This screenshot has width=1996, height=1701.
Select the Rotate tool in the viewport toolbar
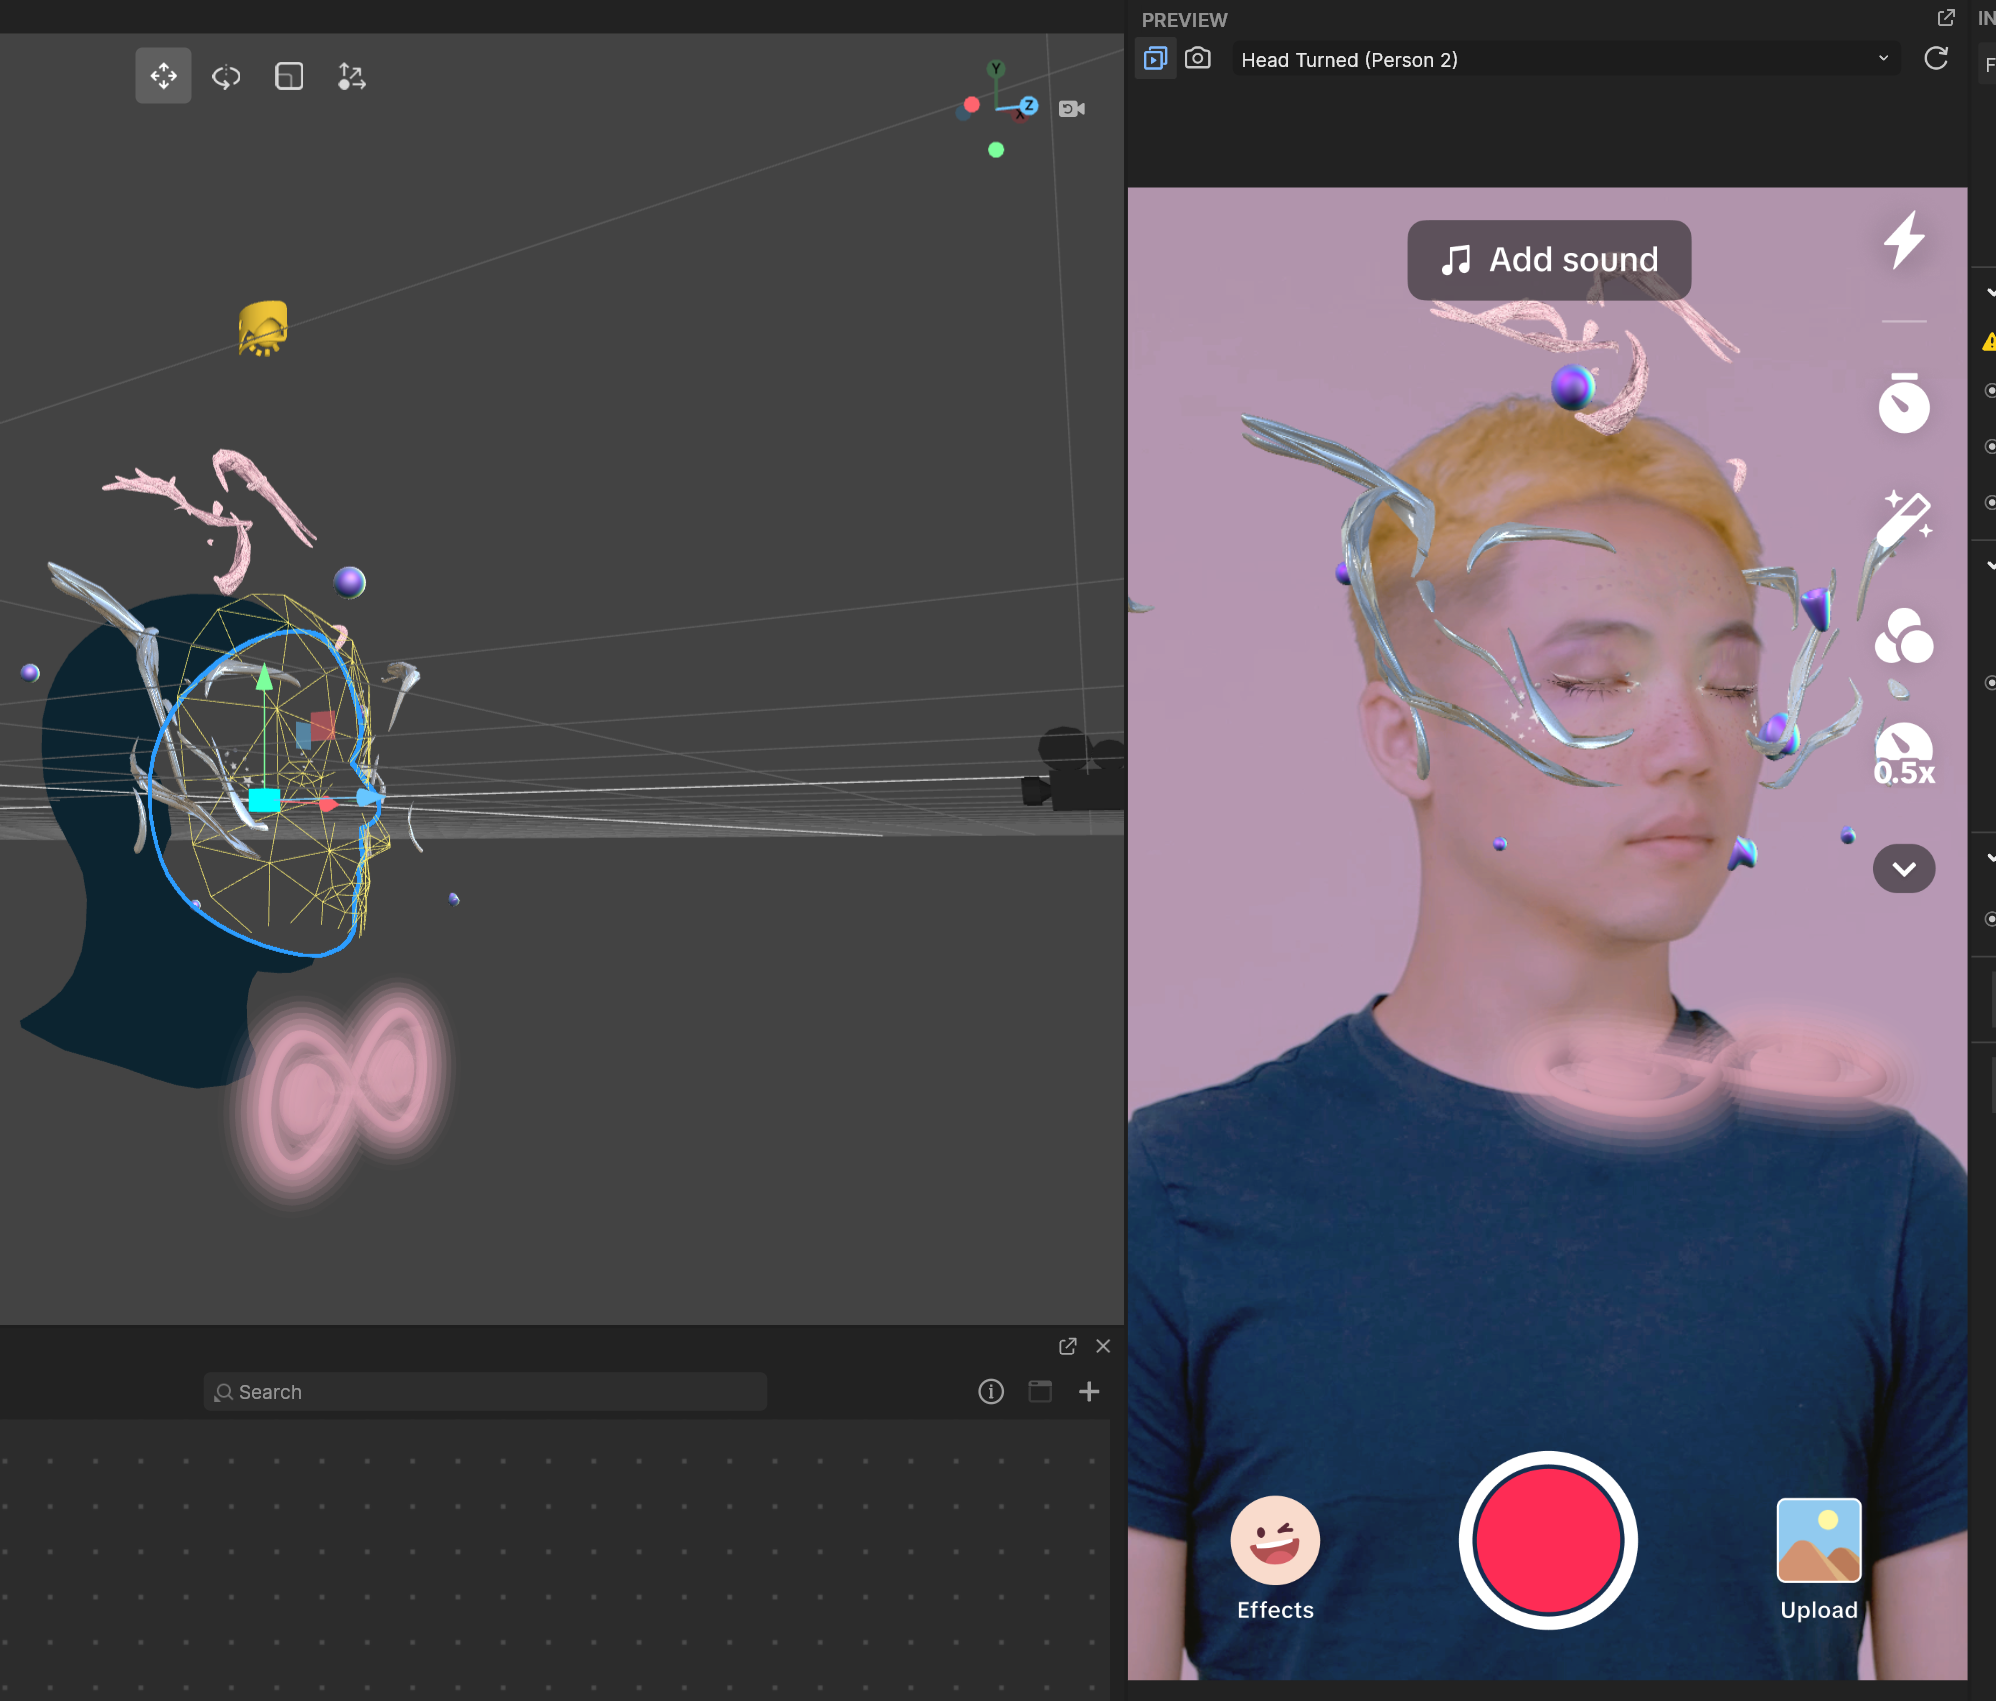coord(226,76)
